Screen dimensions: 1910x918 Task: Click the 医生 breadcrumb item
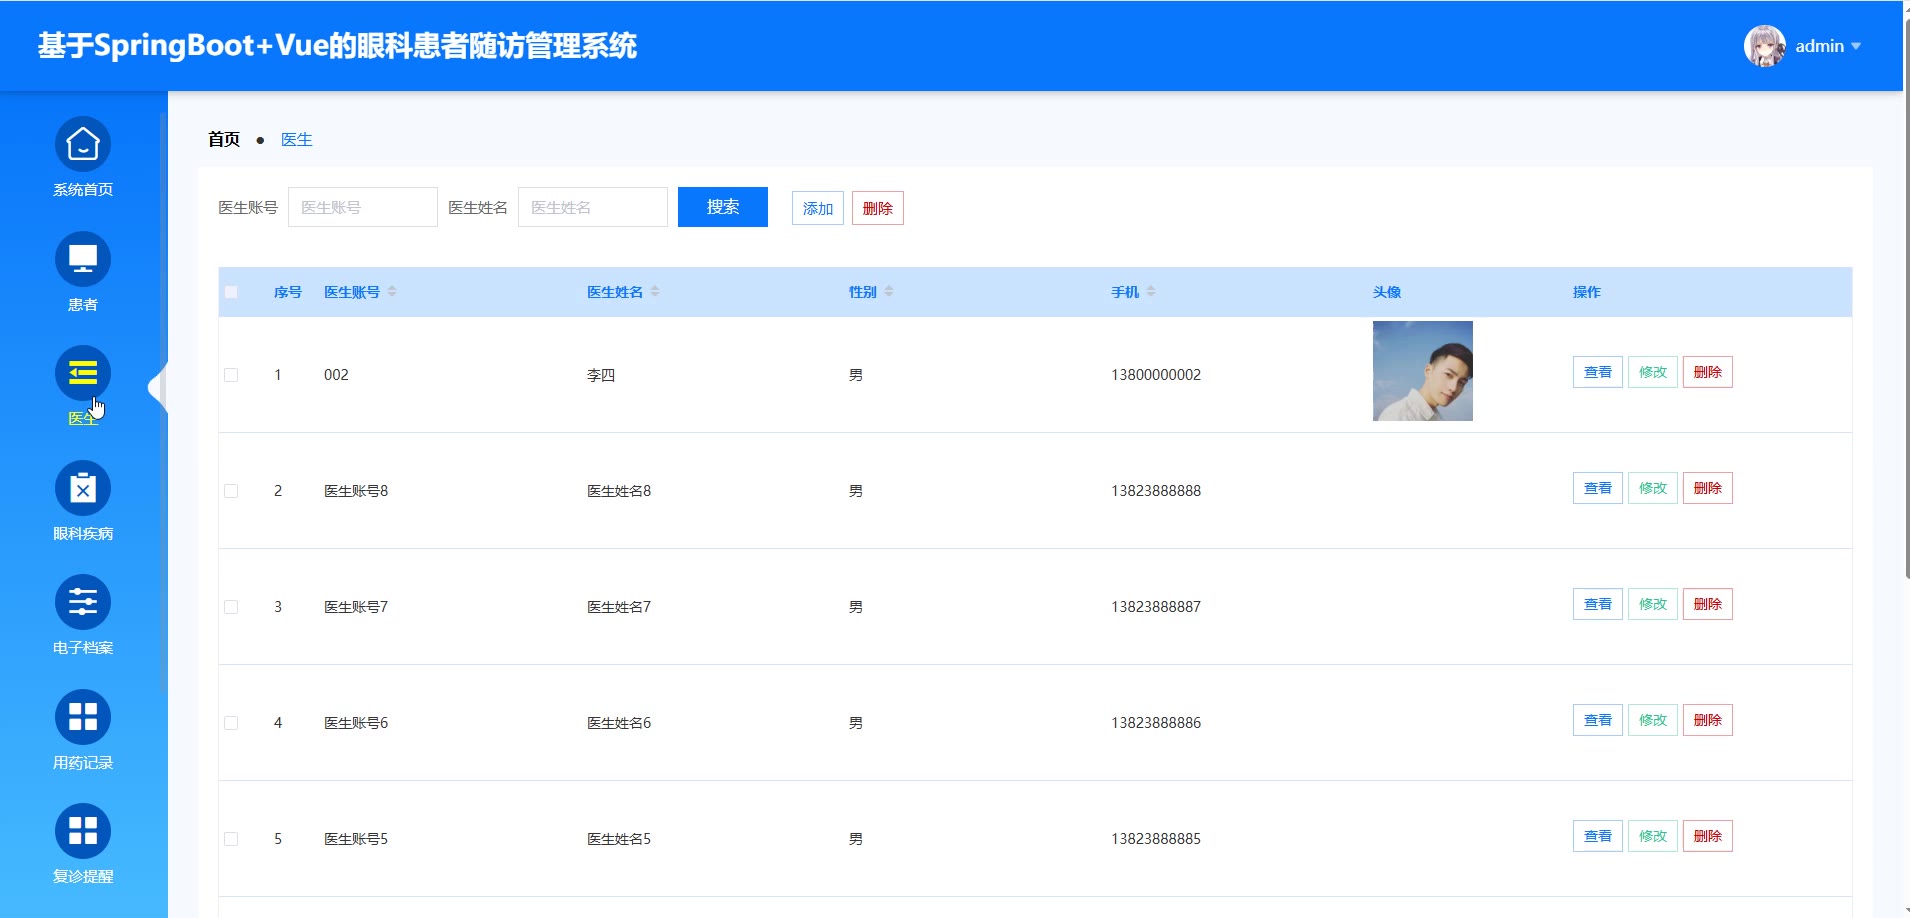point(296,140)
